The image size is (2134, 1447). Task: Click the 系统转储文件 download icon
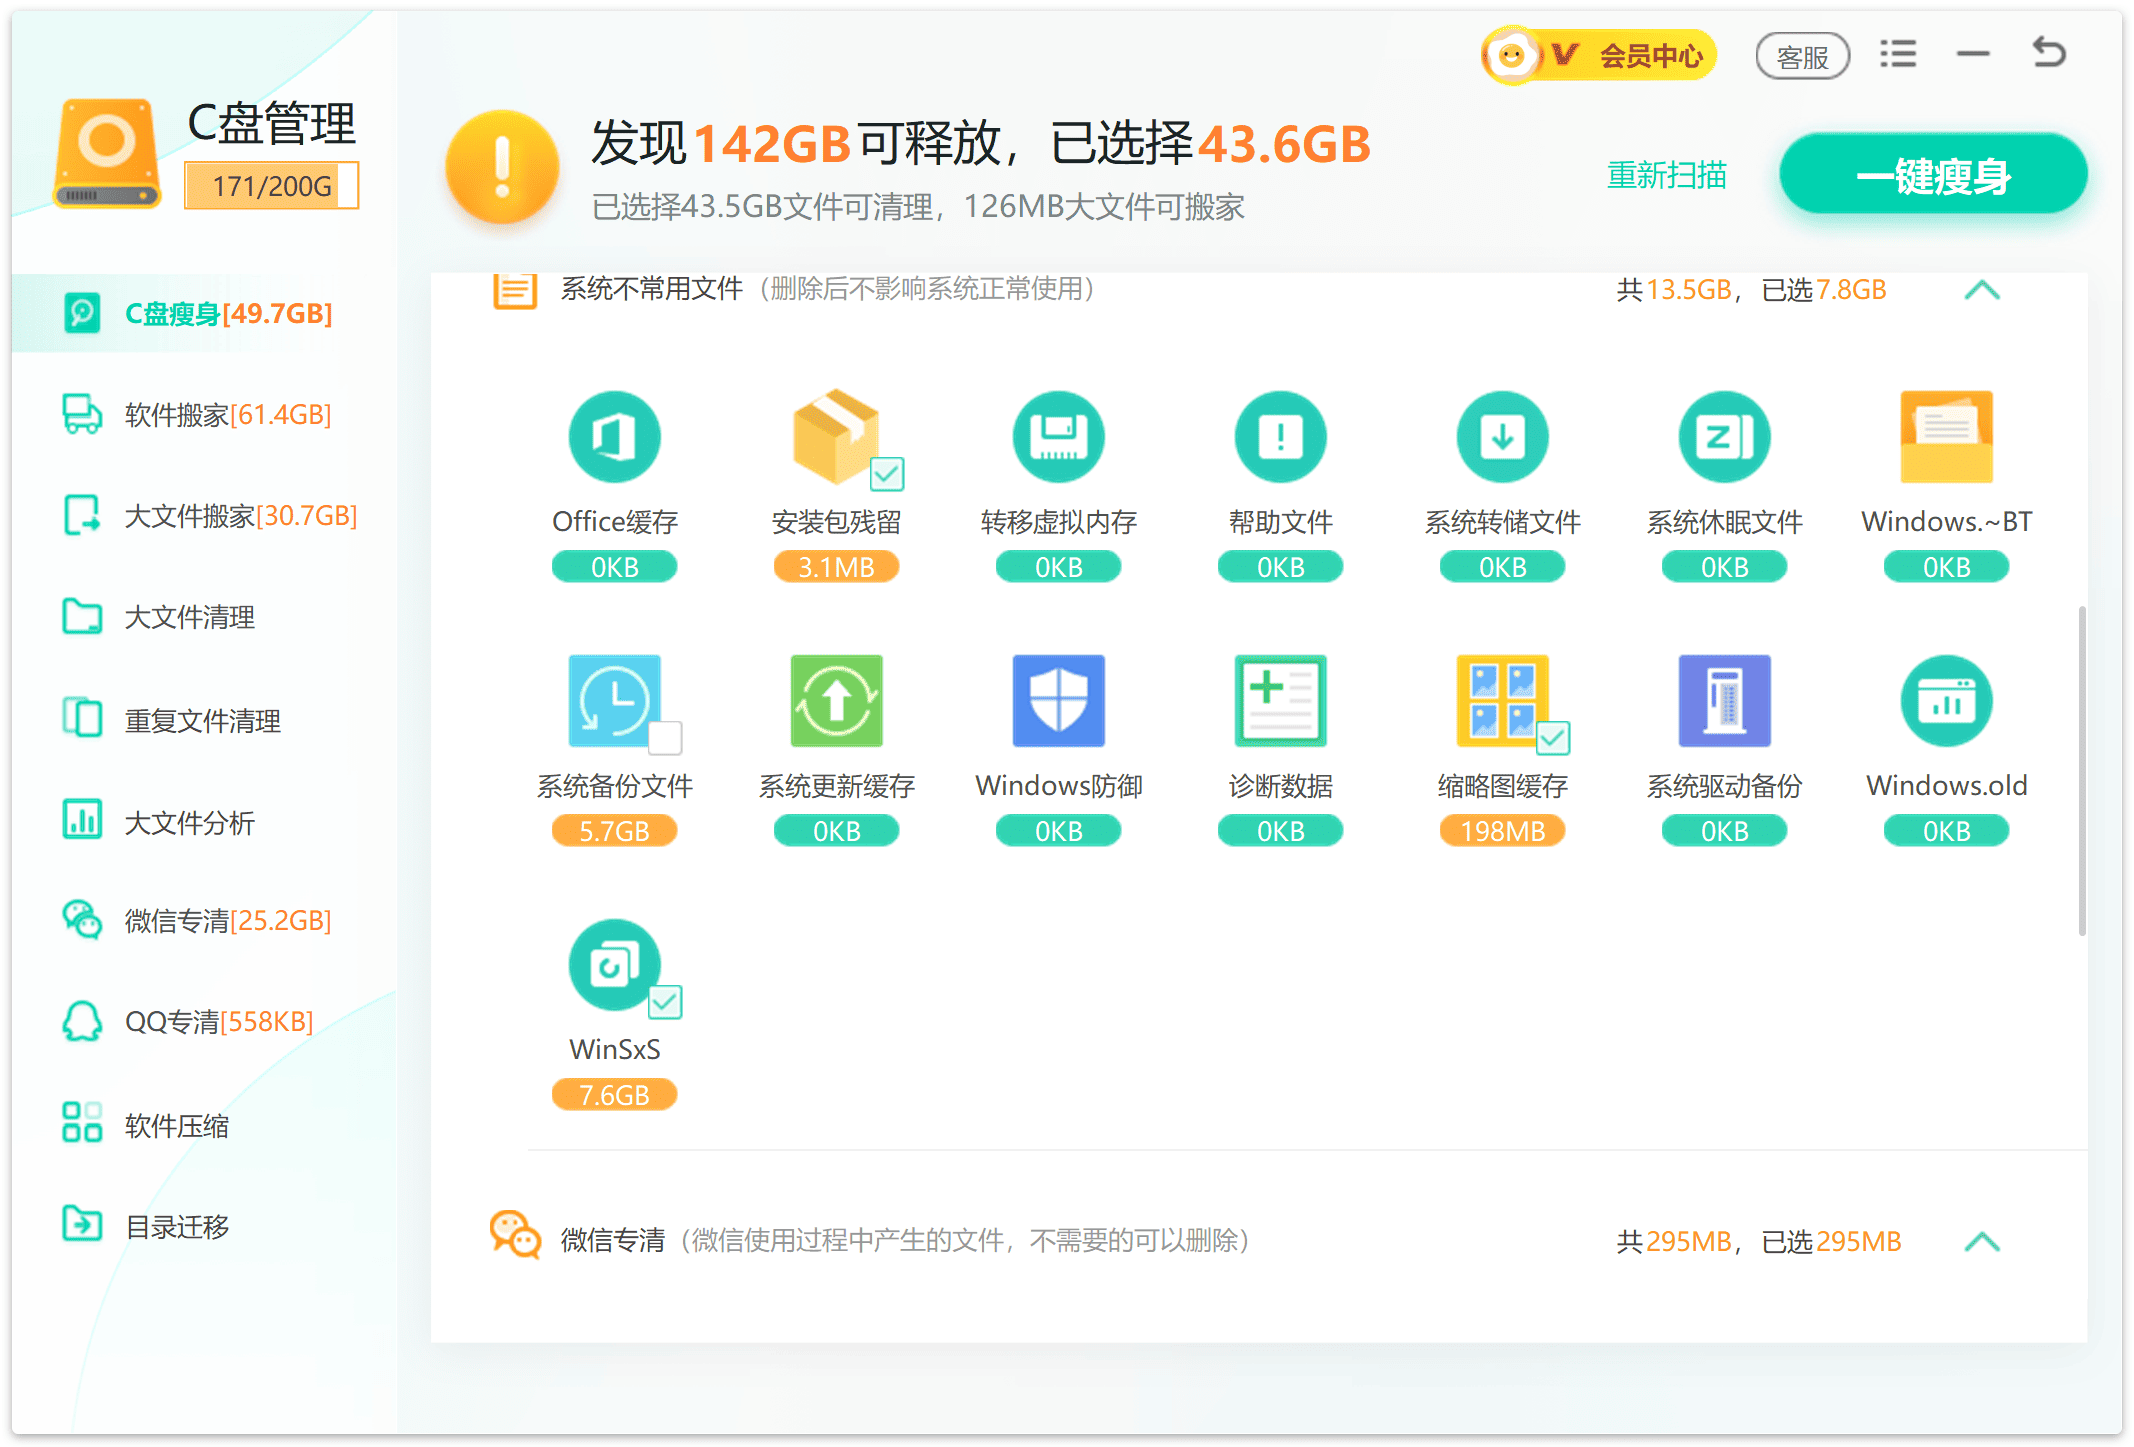[x=1502, y=436]
